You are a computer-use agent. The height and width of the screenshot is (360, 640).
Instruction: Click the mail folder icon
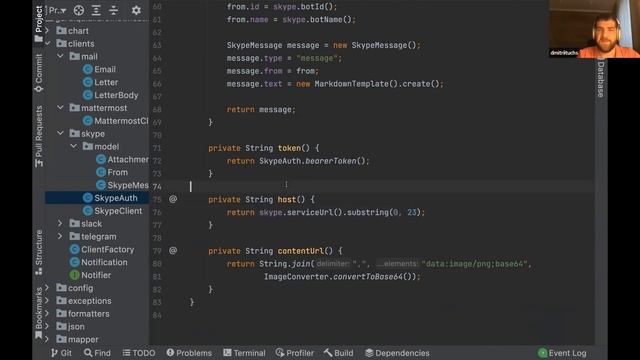pos(75,56)
